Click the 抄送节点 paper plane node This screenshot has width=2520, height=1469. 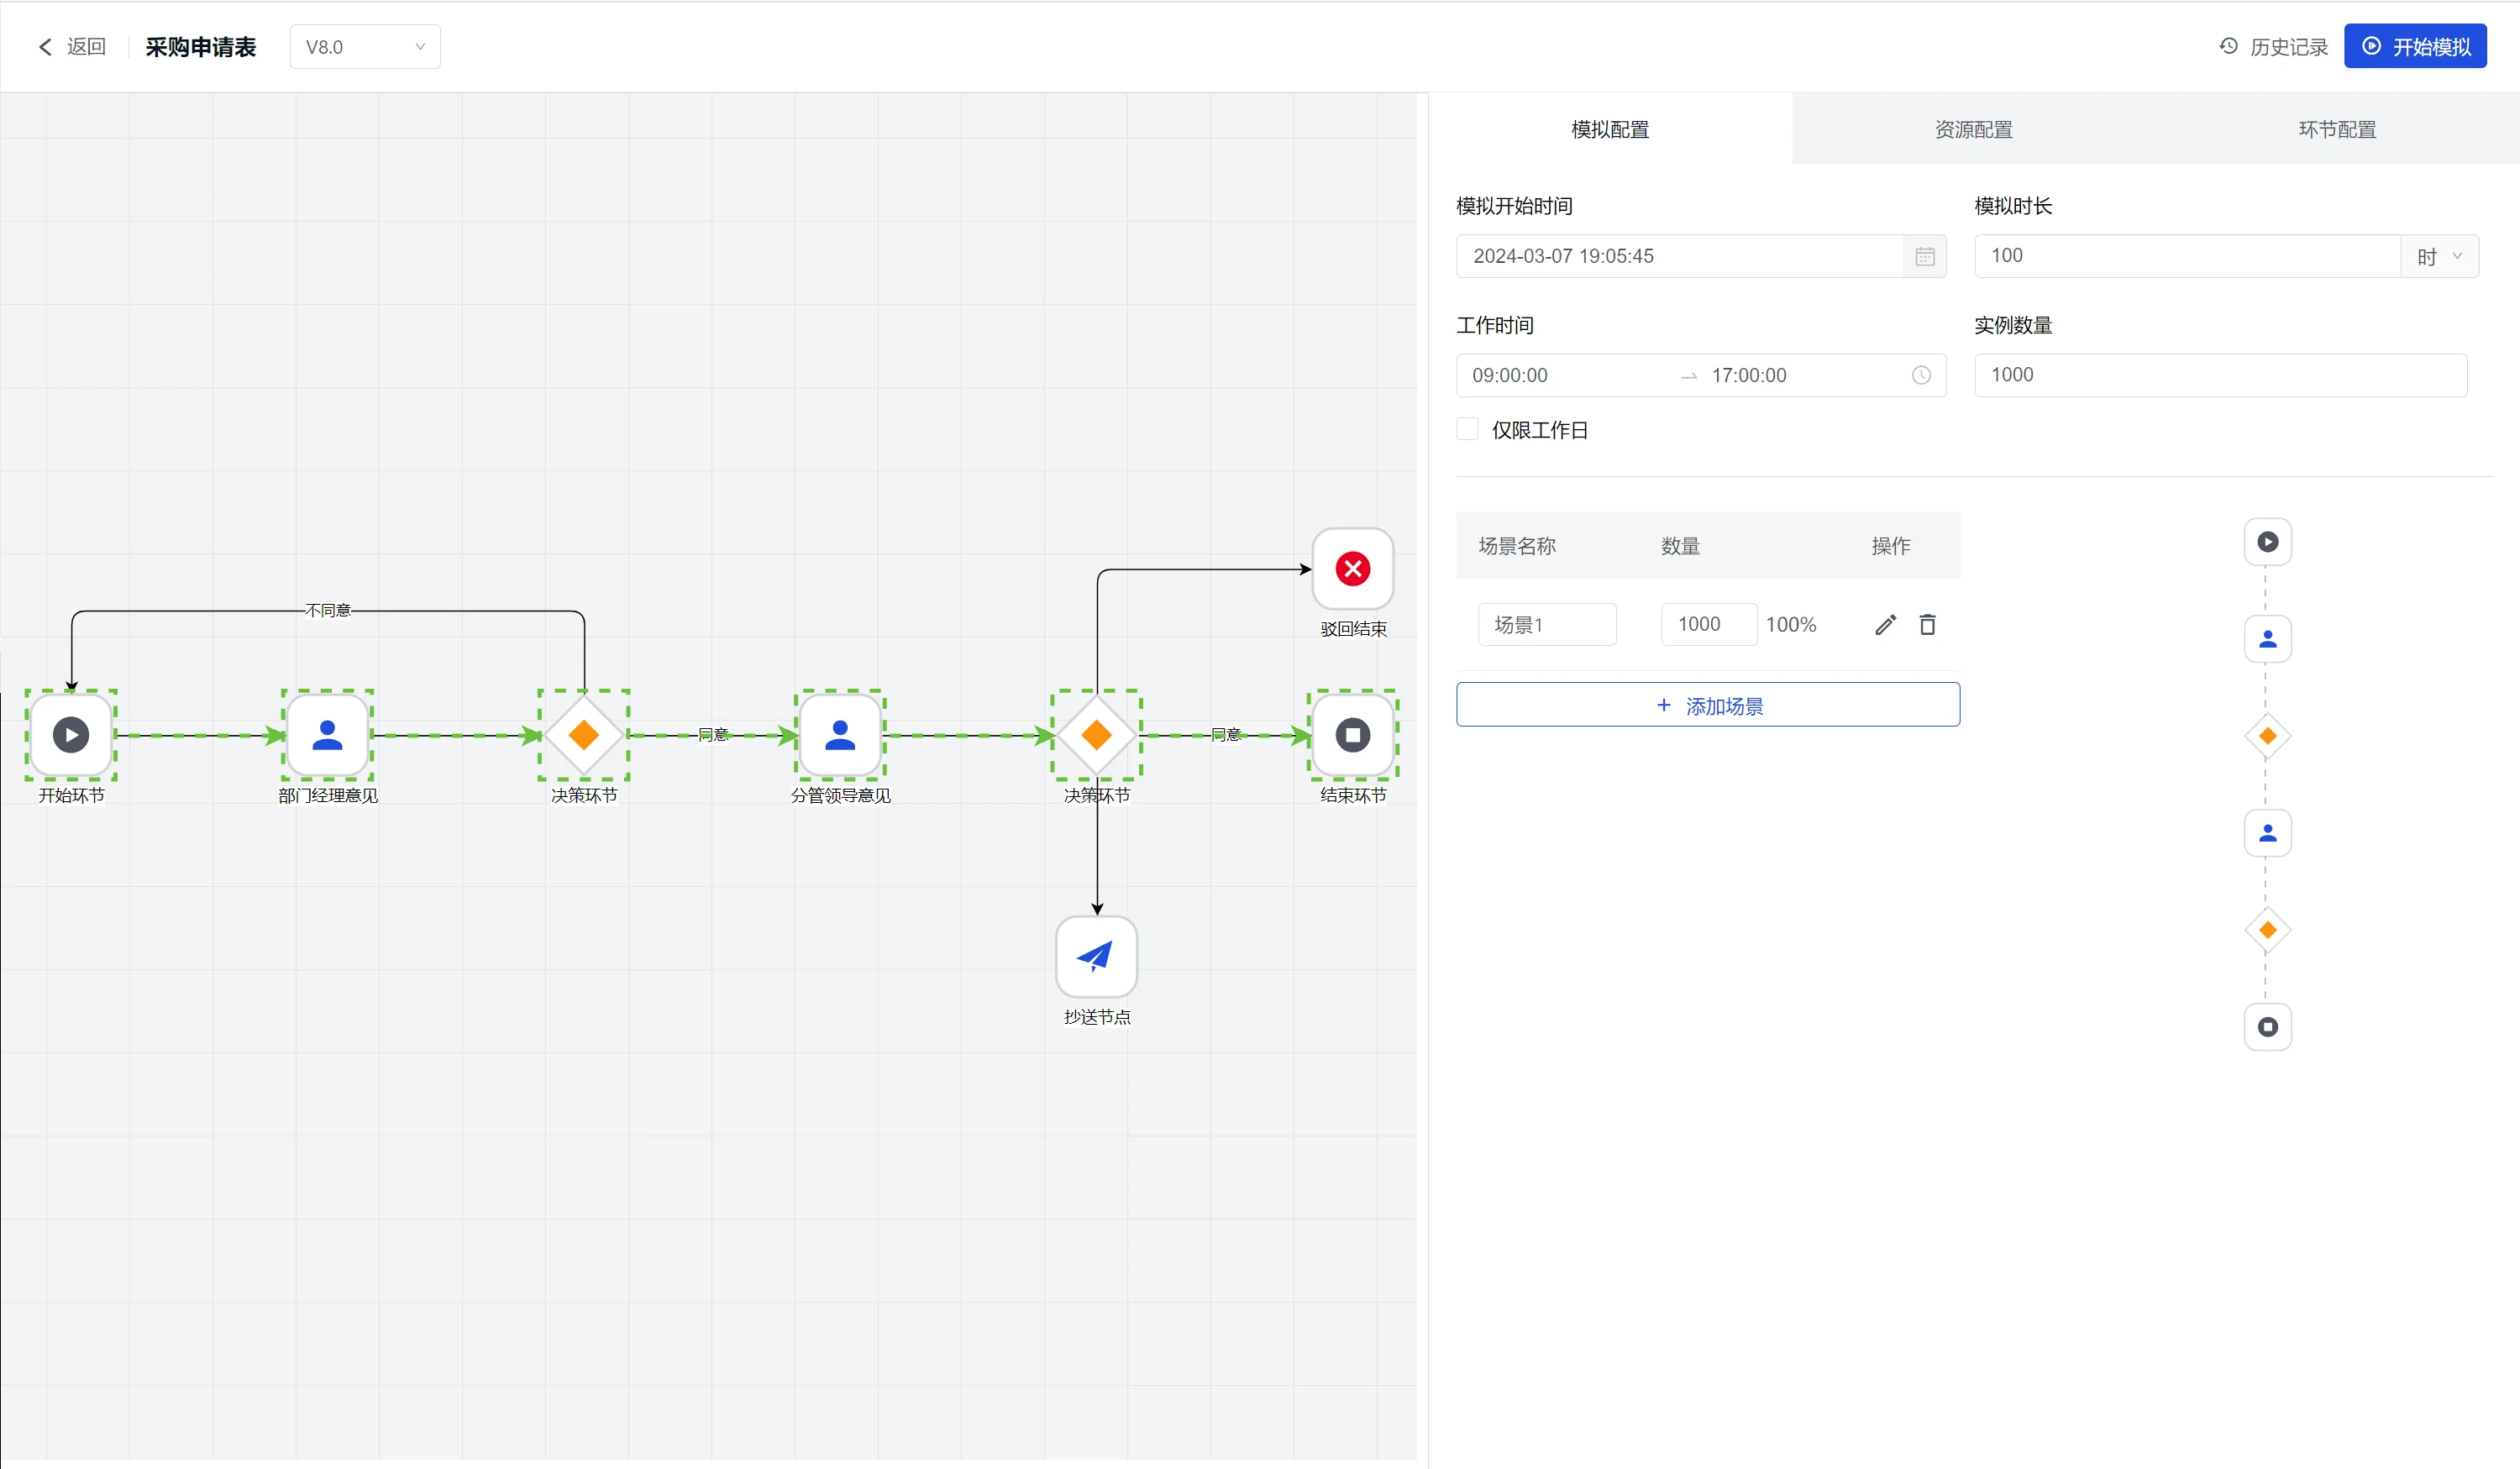tap(1097, 957)
